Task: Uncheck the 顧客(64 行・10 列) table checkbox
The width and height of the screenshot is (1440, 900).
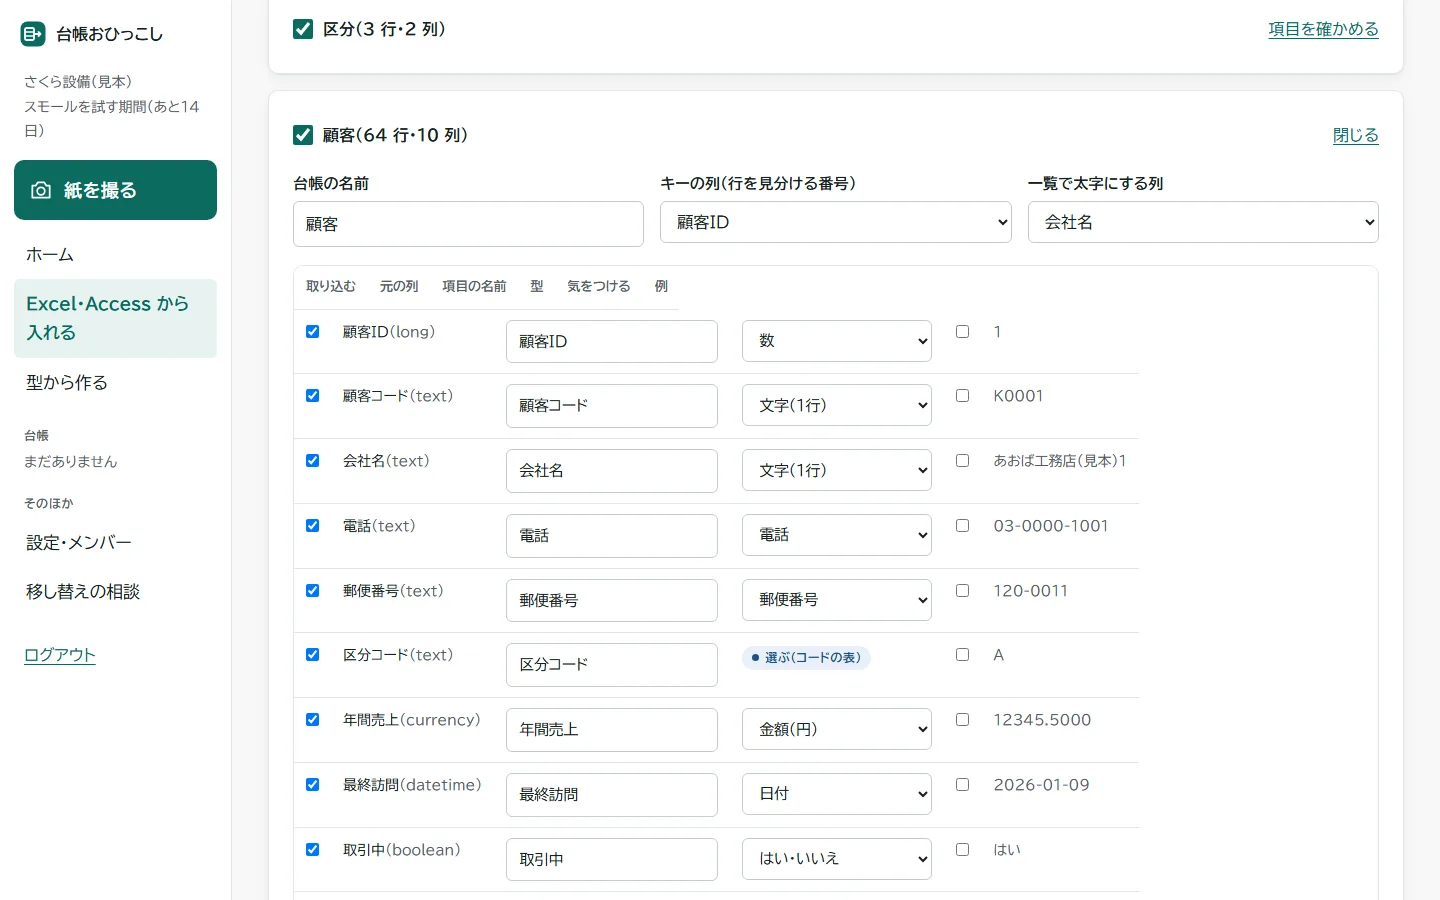Action: (303, 135)
